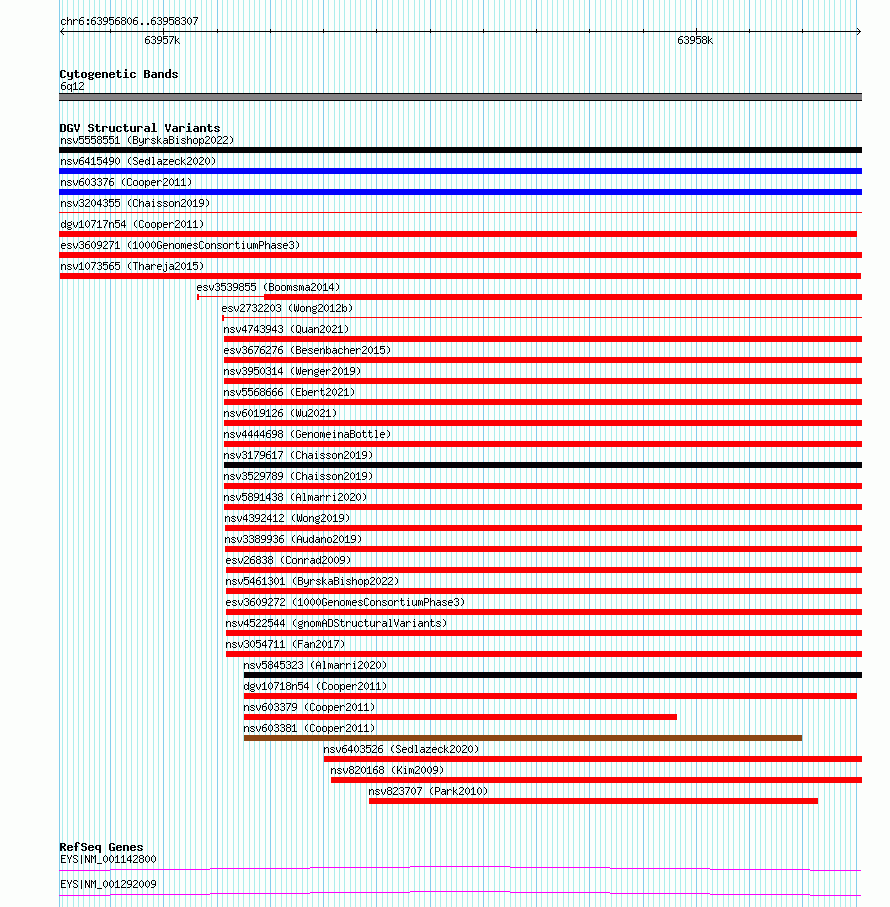Click nsv5891438 (Almarri2020) label
890x907 pixels.
[296, 497]
